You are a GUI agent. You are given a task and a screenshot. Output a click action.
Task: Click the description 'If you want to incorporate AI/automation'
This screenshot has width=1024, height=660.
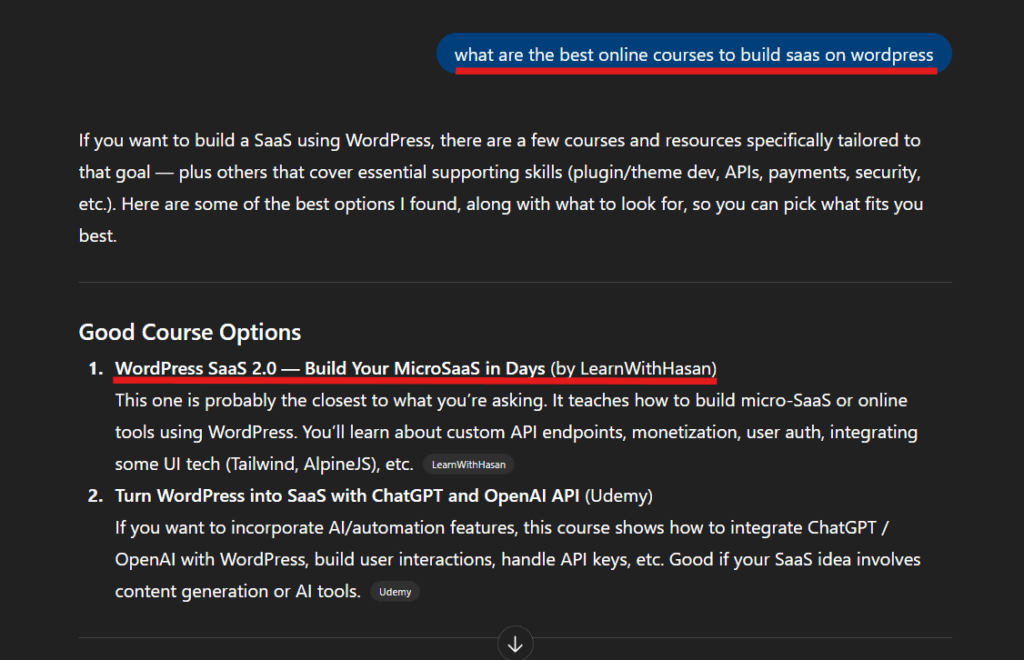[x=517, y=559]
